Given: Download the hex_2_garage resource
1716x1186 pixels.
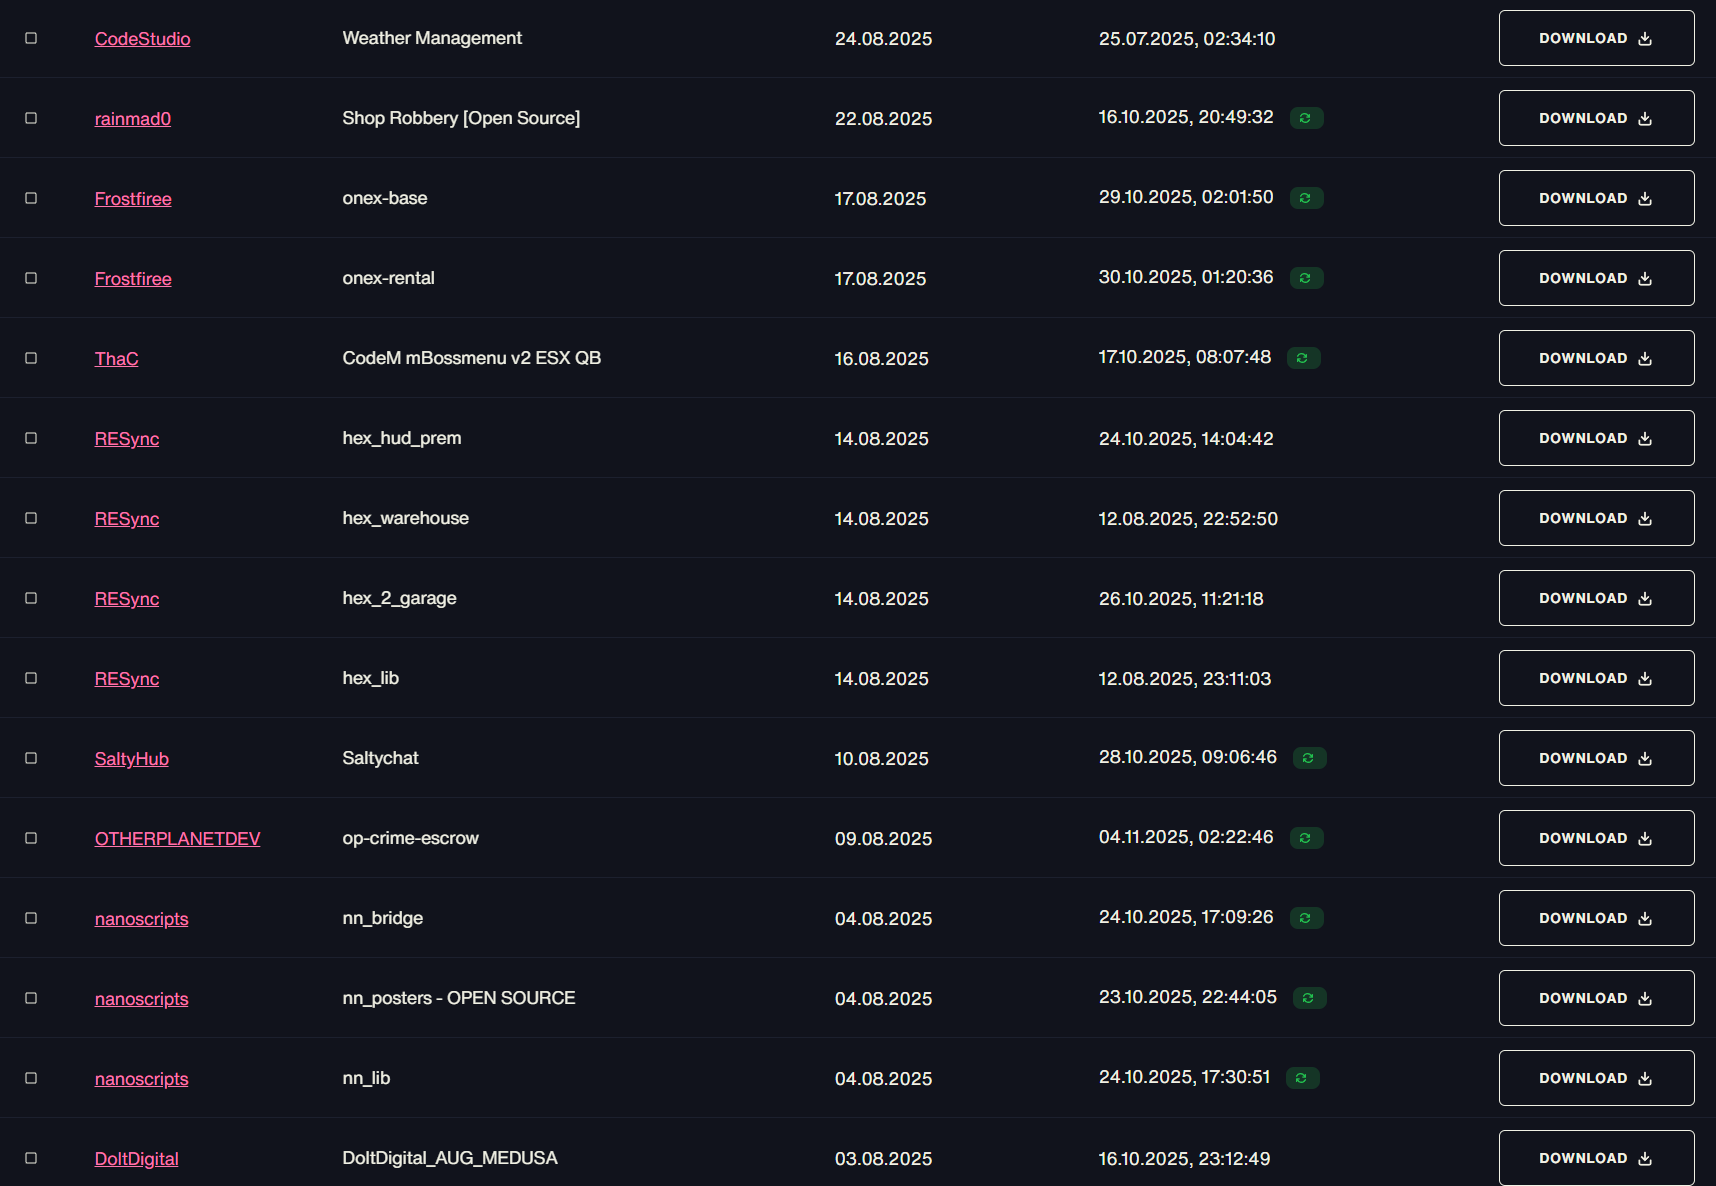Looking at the screenshot, I should (x=1596, y=598).
